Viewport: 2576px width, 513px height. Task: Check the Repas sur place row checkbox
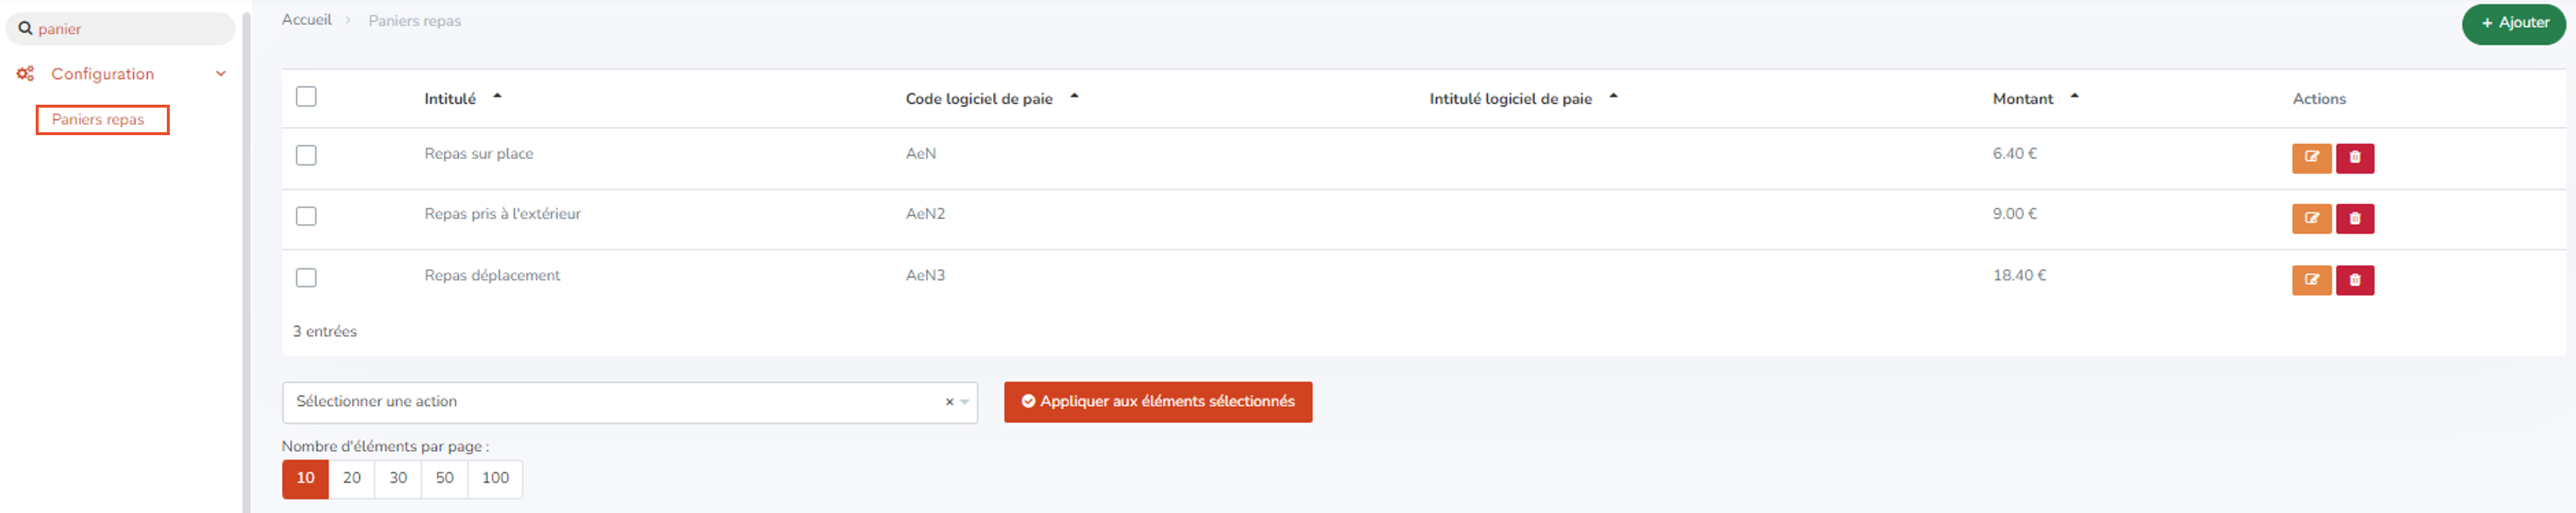(306, 155)
